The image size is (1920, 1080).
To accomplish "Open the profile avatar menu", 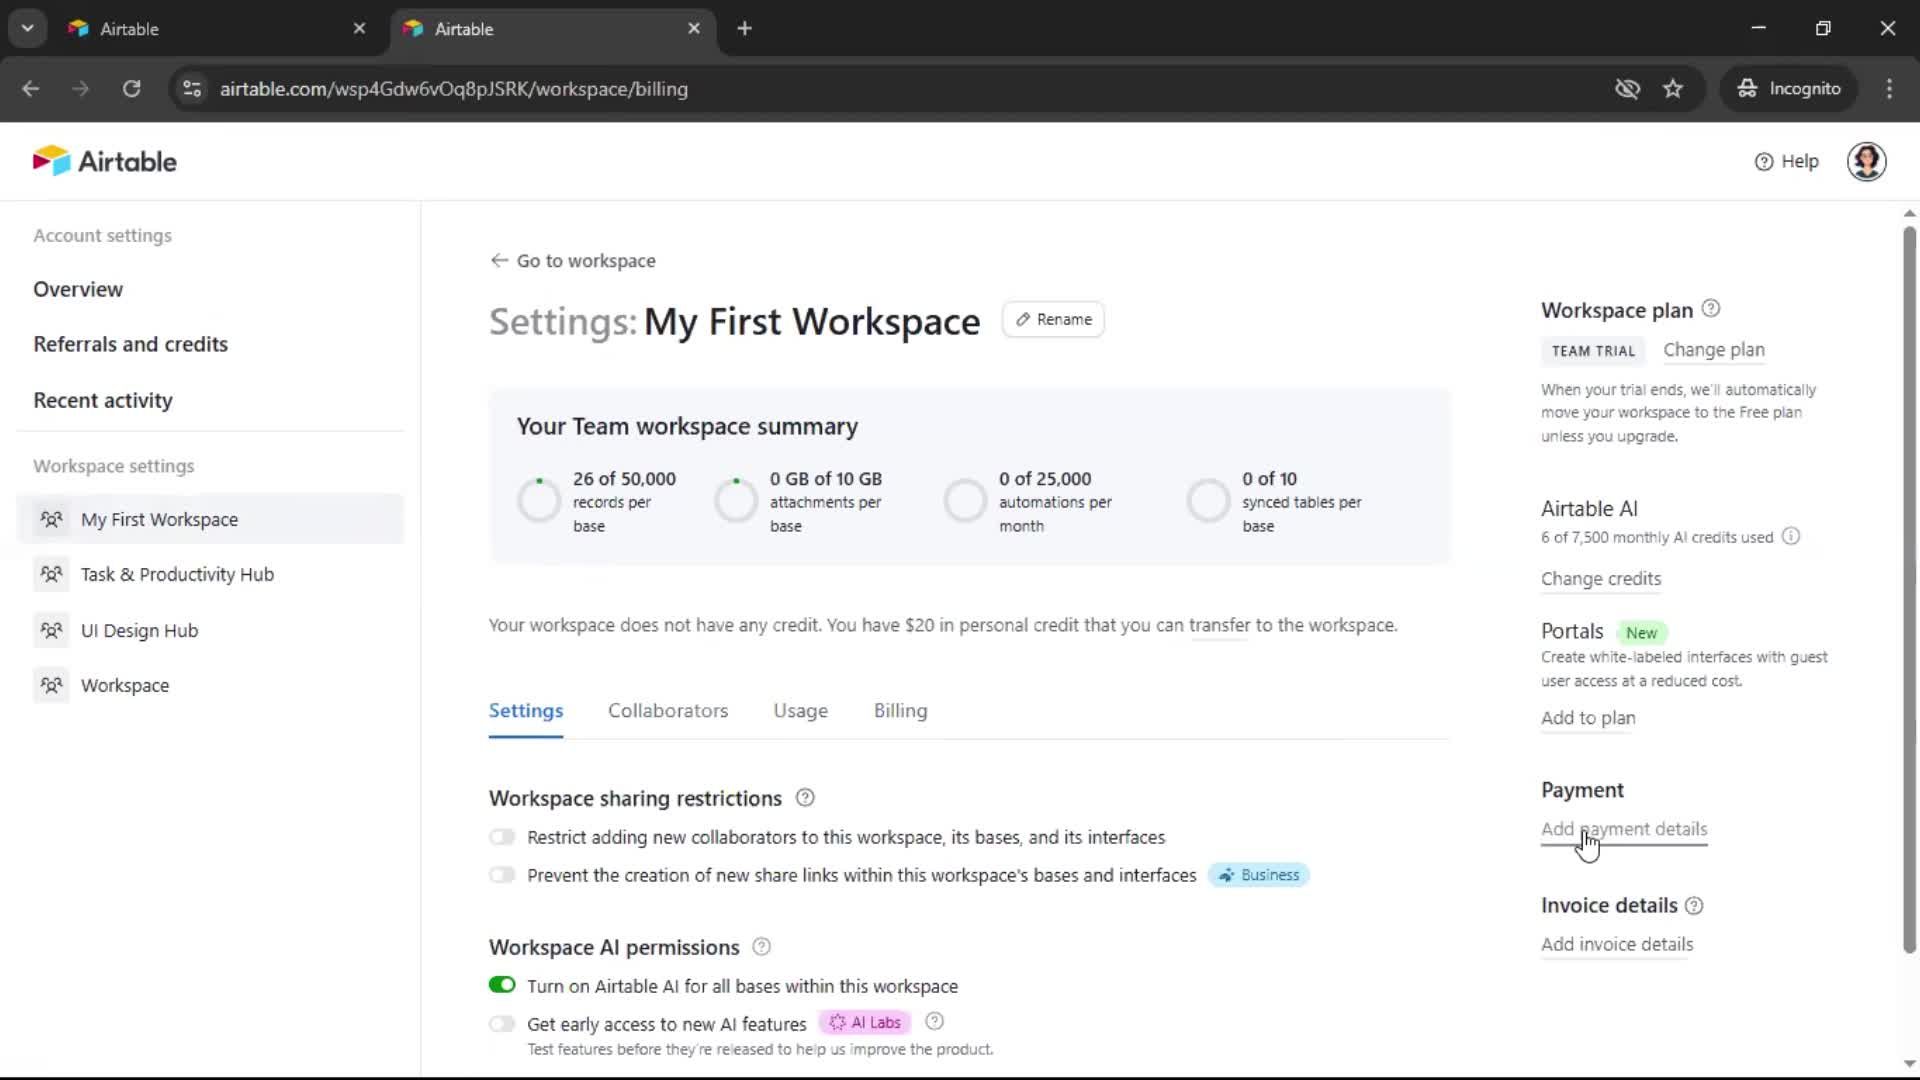I will [x=1868, y=161].
